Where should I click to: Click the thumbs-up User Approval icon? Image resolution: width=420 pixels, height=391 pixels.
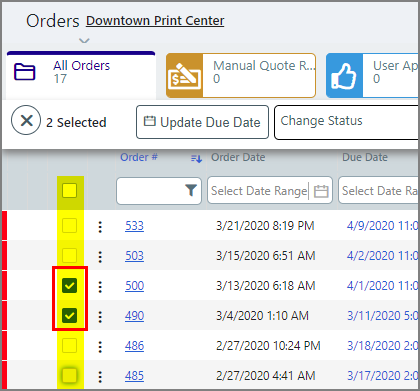tap(344, 76)
